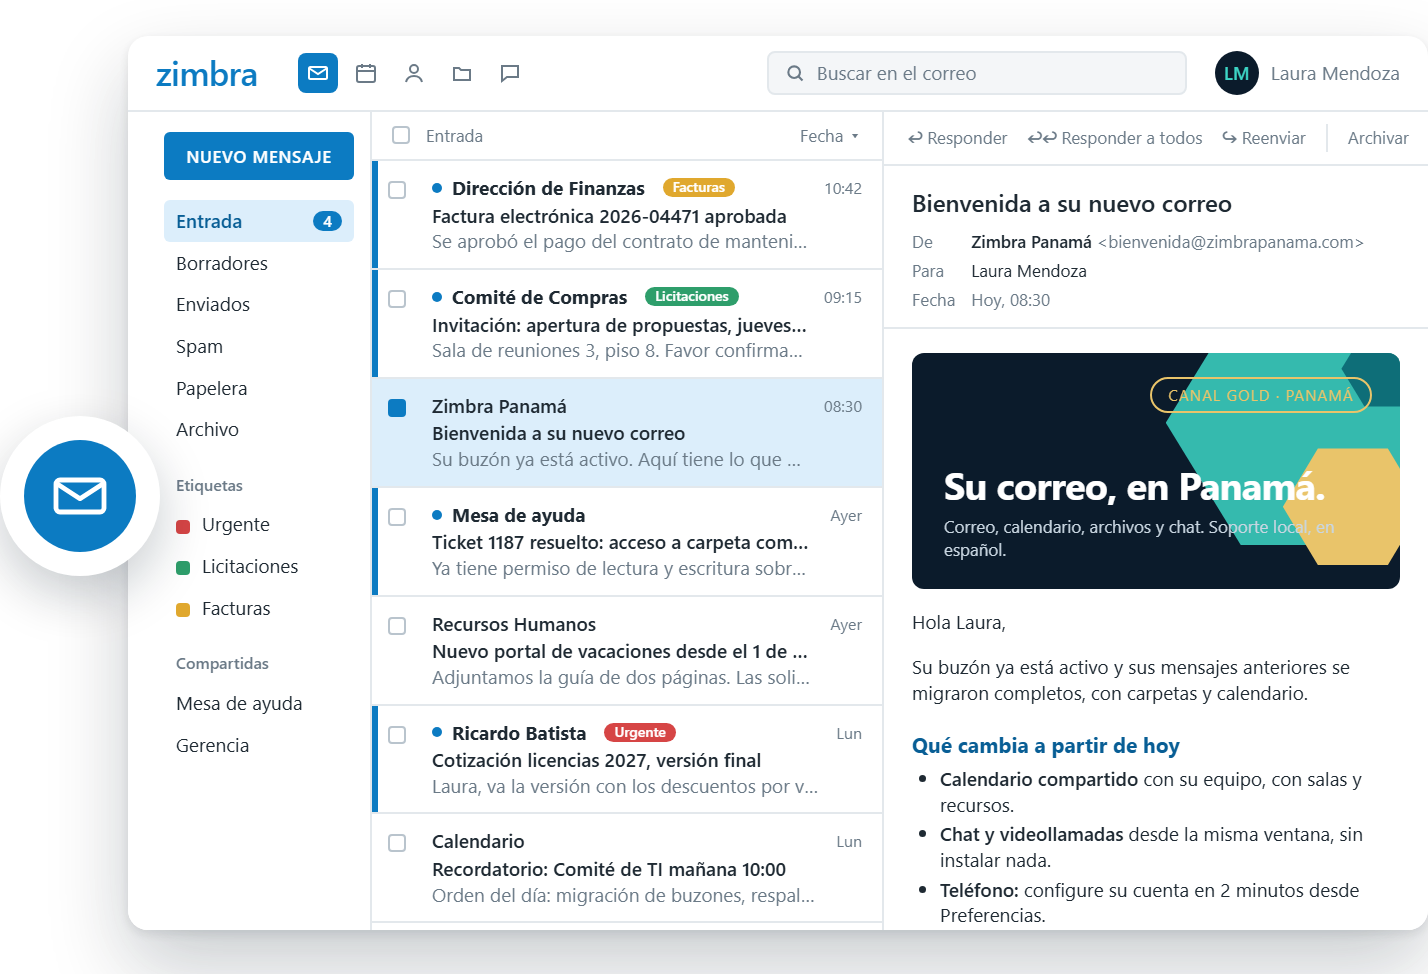This screenshot has height=974, width=1428.
Task: Open the Borradores folder
Action: tap(259, 263)
